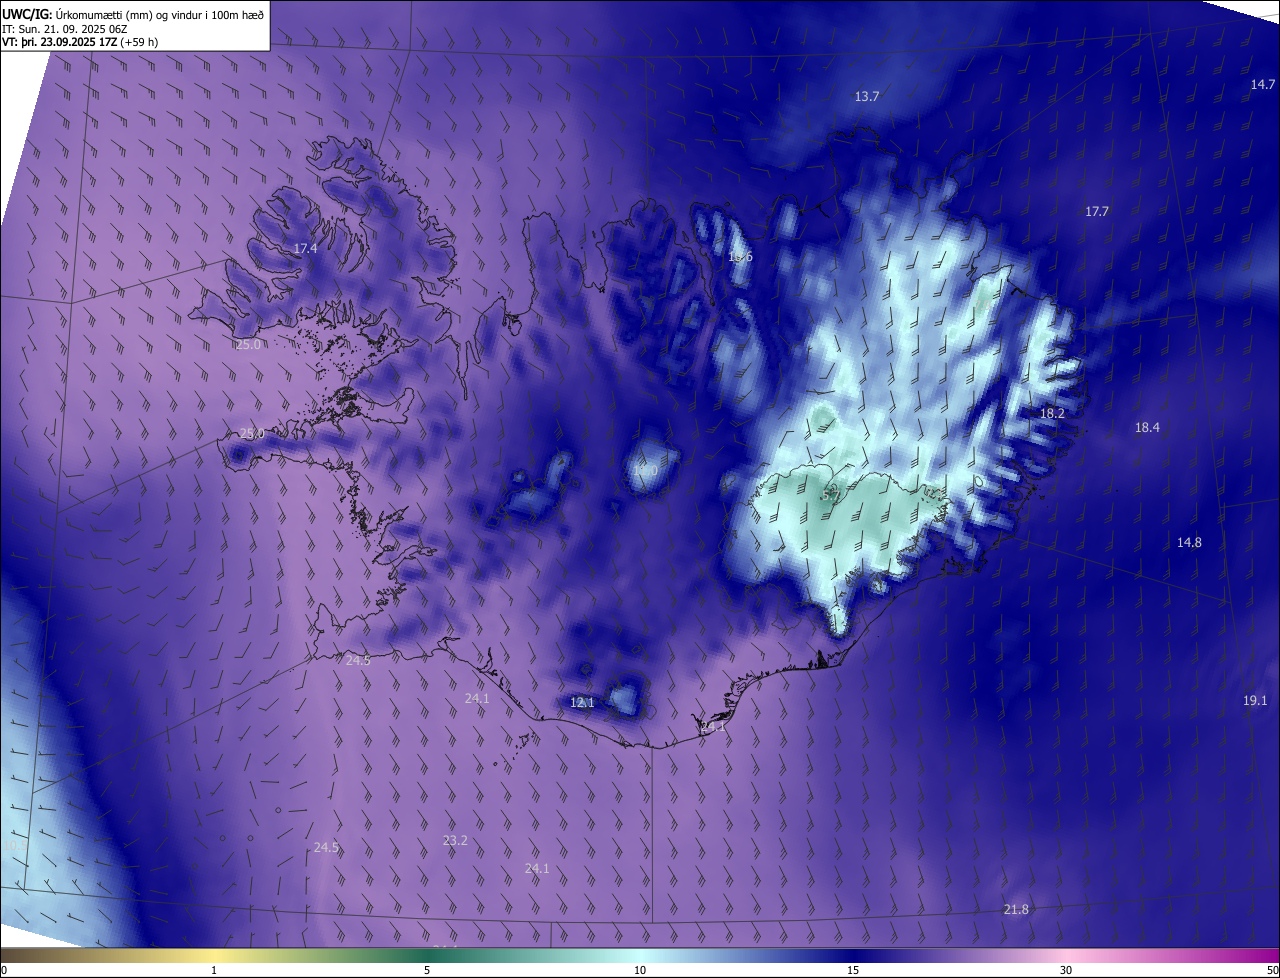This screenshot has width=1280, height=978.
Task: Select the 18.2 value label
Action: click(1052, 413)
